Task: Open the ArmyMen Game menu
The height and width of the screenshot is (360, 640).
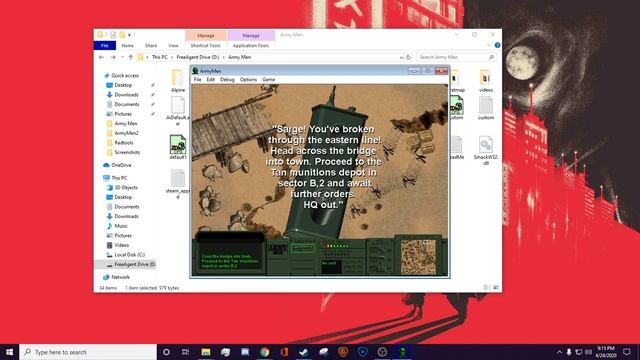Action: click(268, 80)
